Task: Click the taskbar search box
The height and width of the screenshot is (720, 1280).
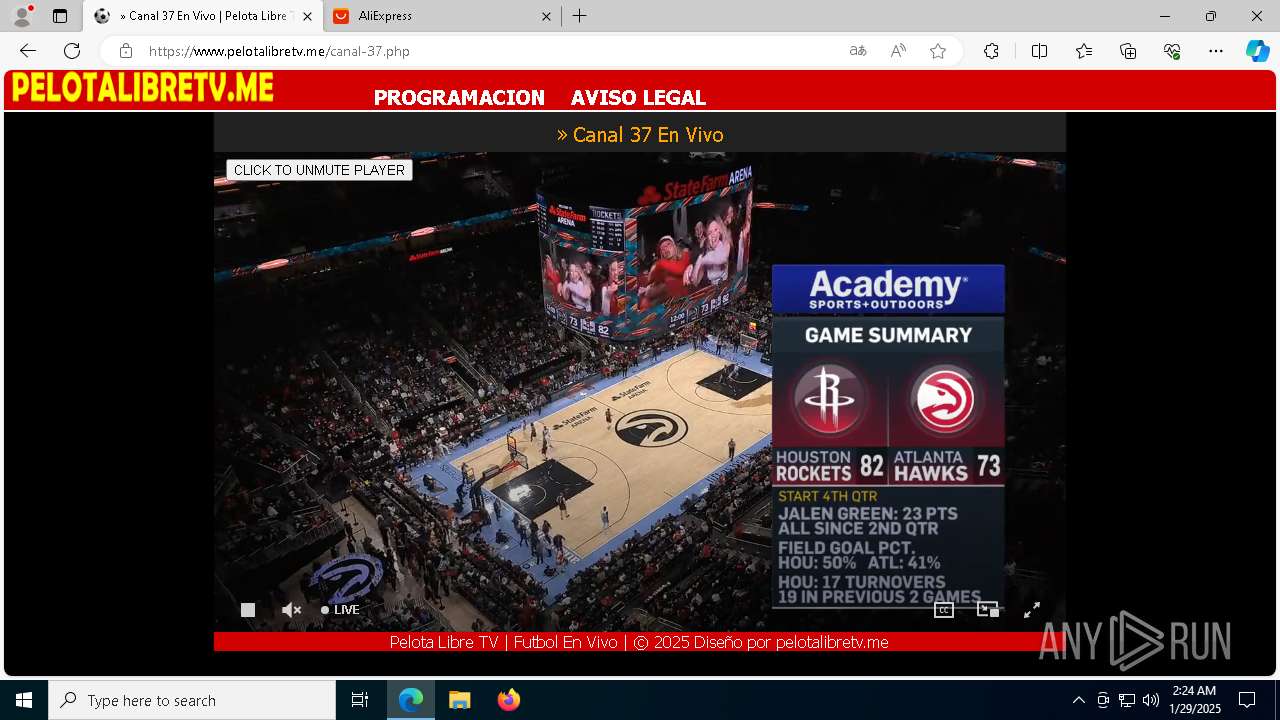Action: tap(192, 700)
